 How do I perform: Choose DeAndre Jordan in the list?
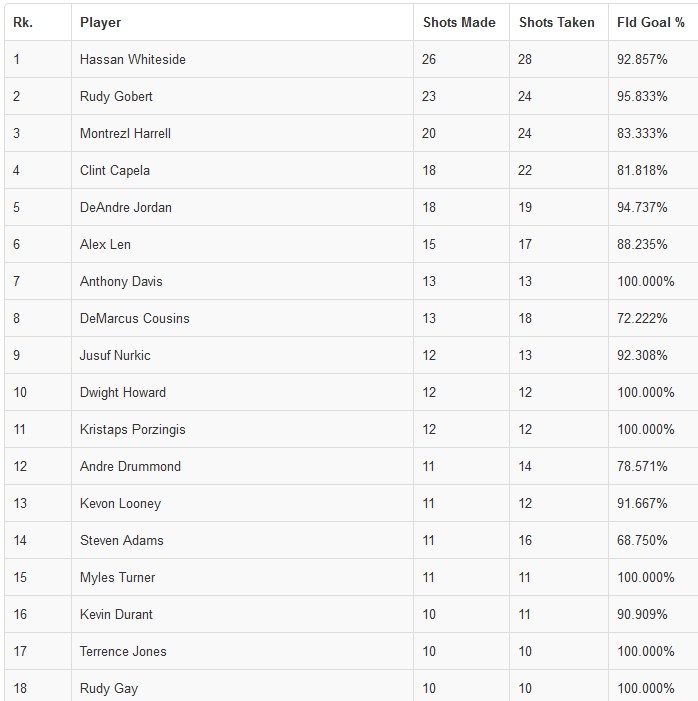coord(126,207)
